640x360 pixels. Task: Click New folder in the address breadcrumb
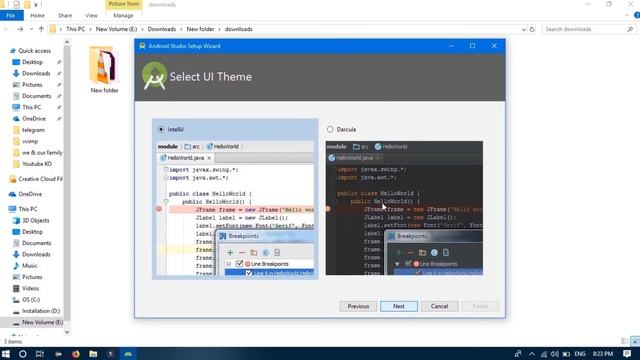(200, 29)
